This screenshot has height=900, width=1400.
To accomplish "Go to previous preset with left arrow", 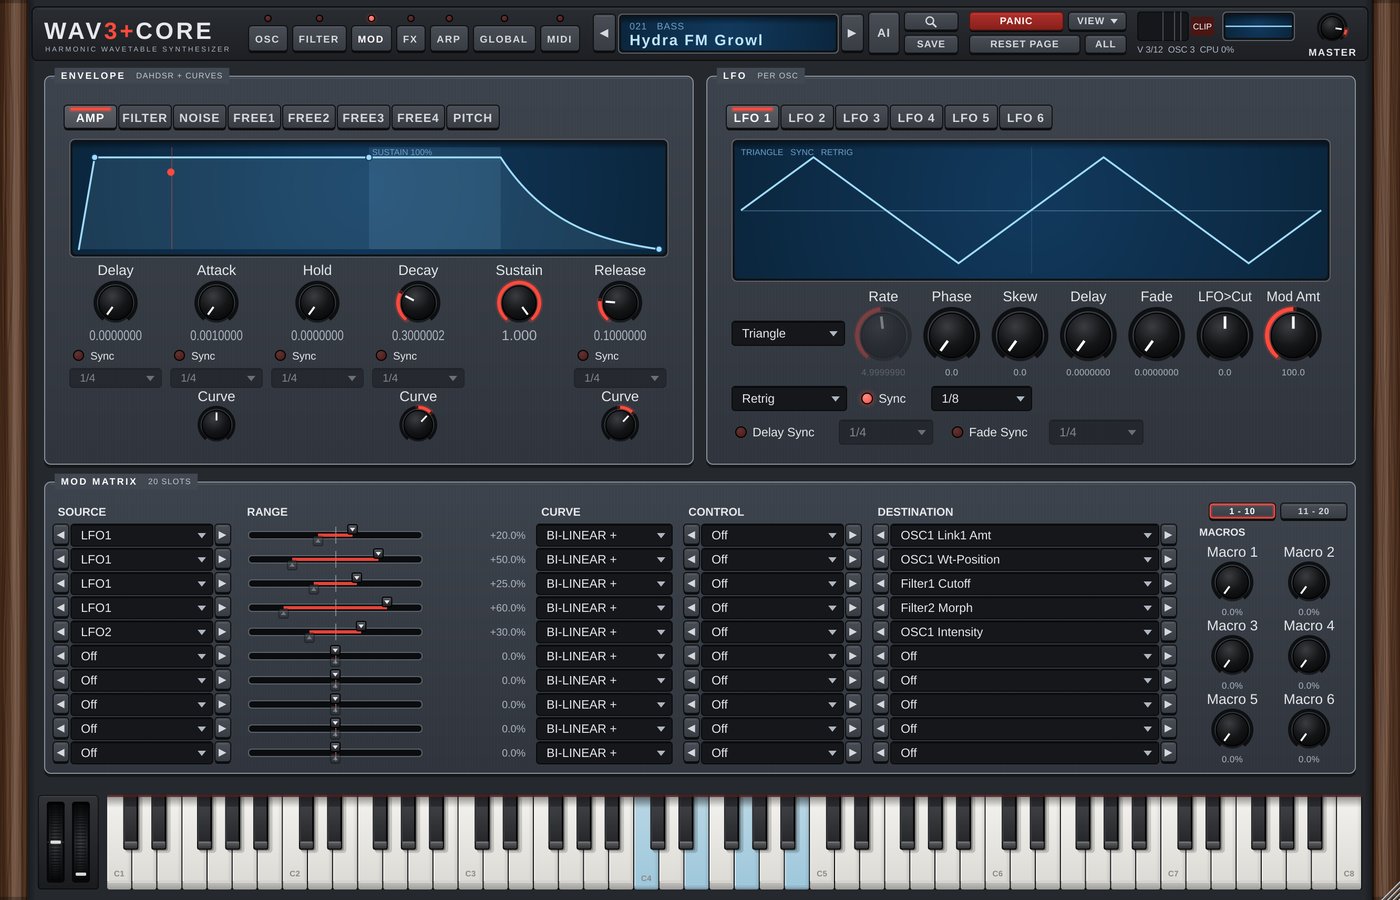I will (x=604, y=33).
